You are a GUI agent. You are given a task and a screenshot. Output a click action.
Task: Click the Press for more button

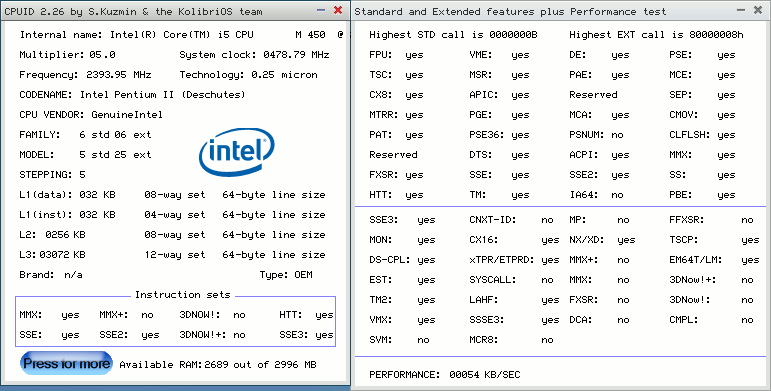click(x=66, y=363)
